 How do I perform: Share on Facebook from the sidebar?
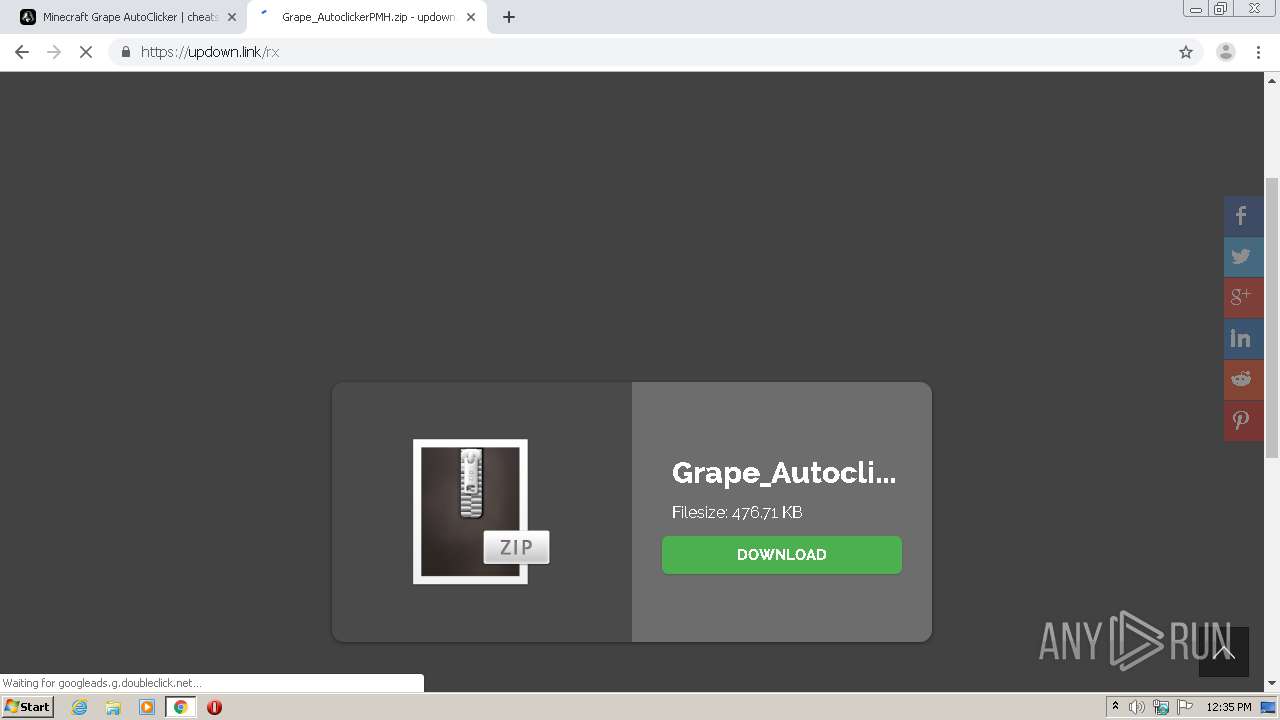point(1243,216)
